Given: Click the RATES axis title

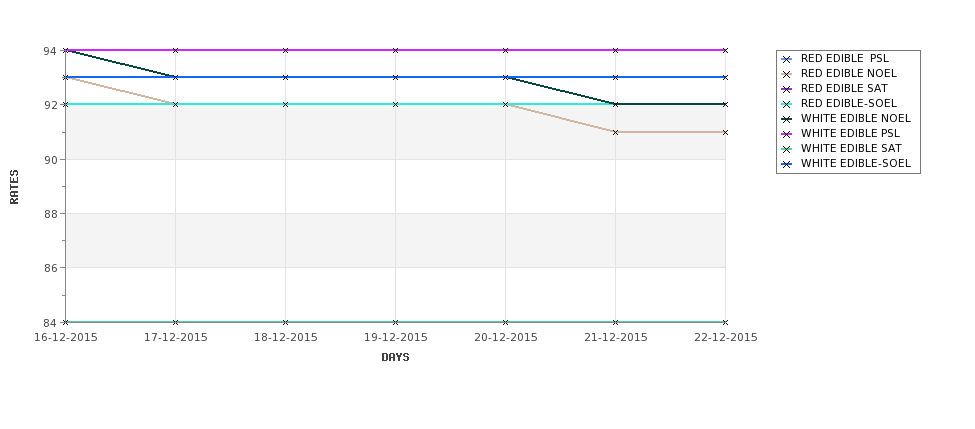Looking at the screenshot, I should (x=14, y=187).
